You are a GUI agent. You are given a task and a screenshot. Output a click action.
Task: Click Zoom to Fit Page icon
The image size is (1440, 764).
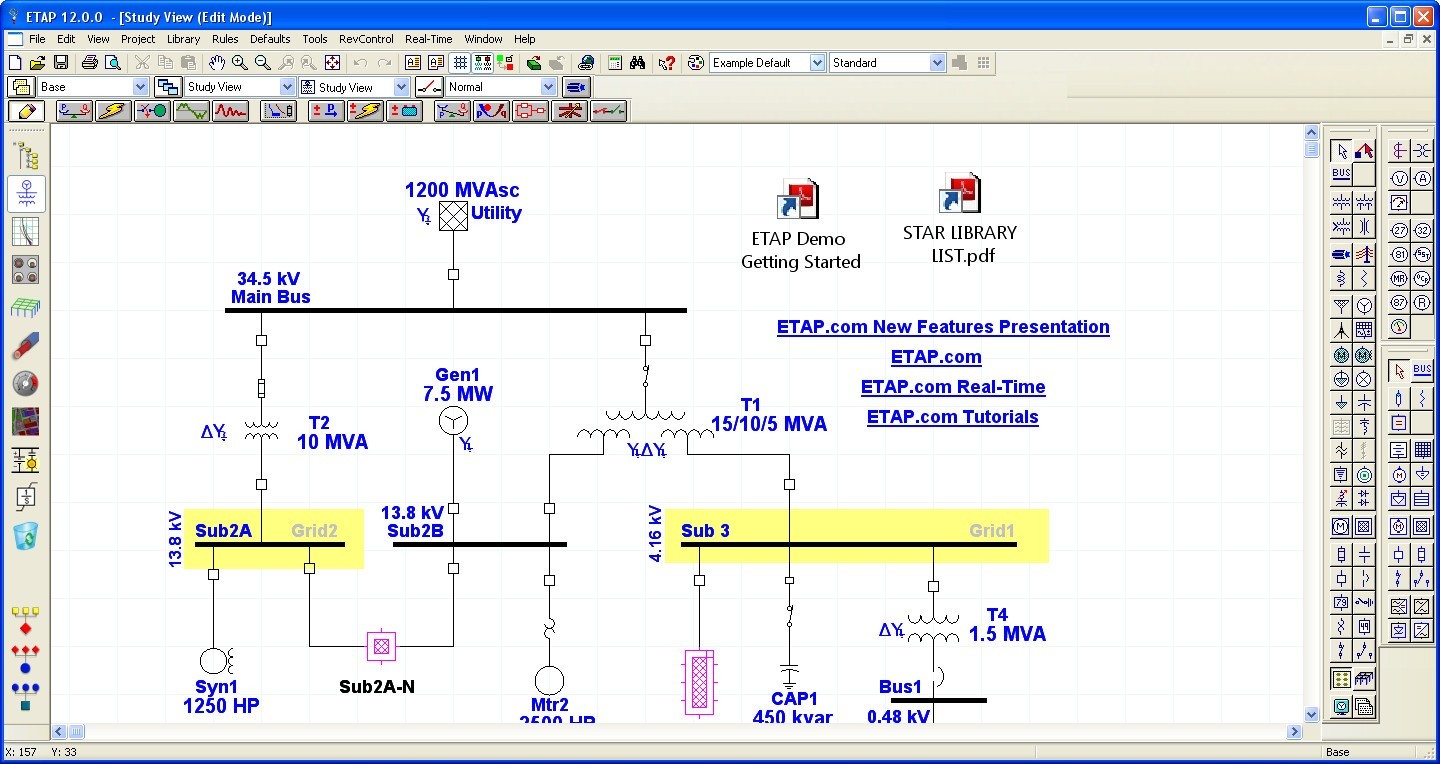point(333,62)
